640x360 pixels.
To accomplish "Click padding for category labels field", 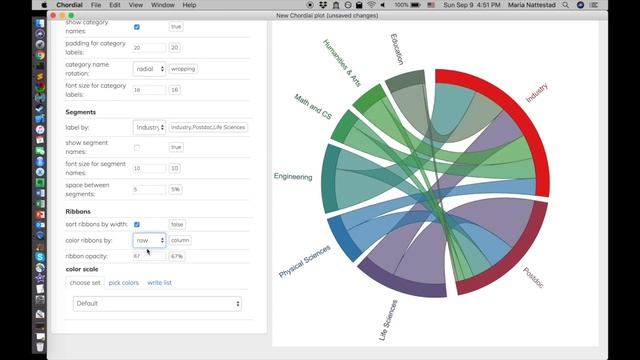I will 149,48.
